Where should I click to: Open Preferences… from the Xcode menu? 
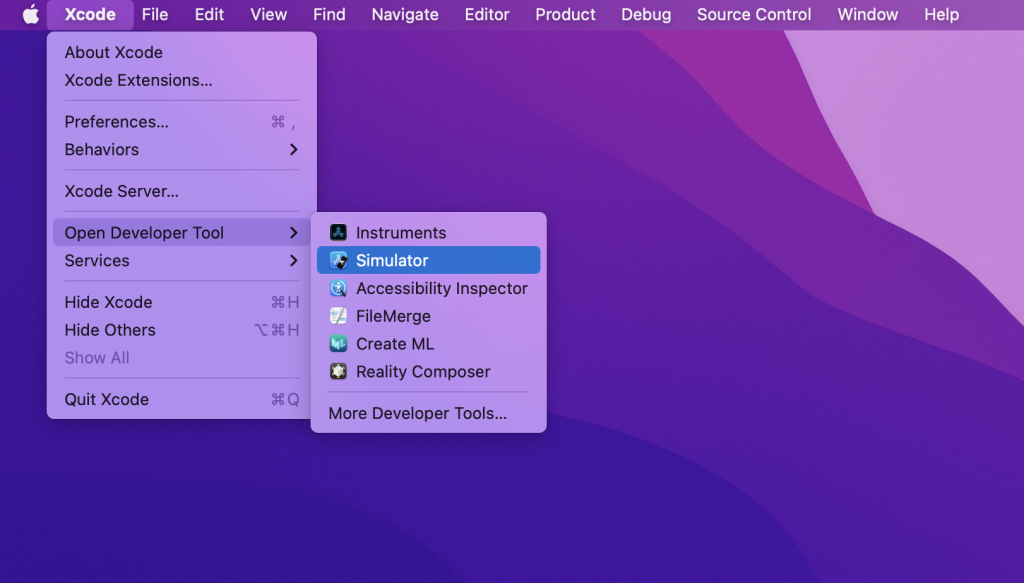[x=182, y=122]
